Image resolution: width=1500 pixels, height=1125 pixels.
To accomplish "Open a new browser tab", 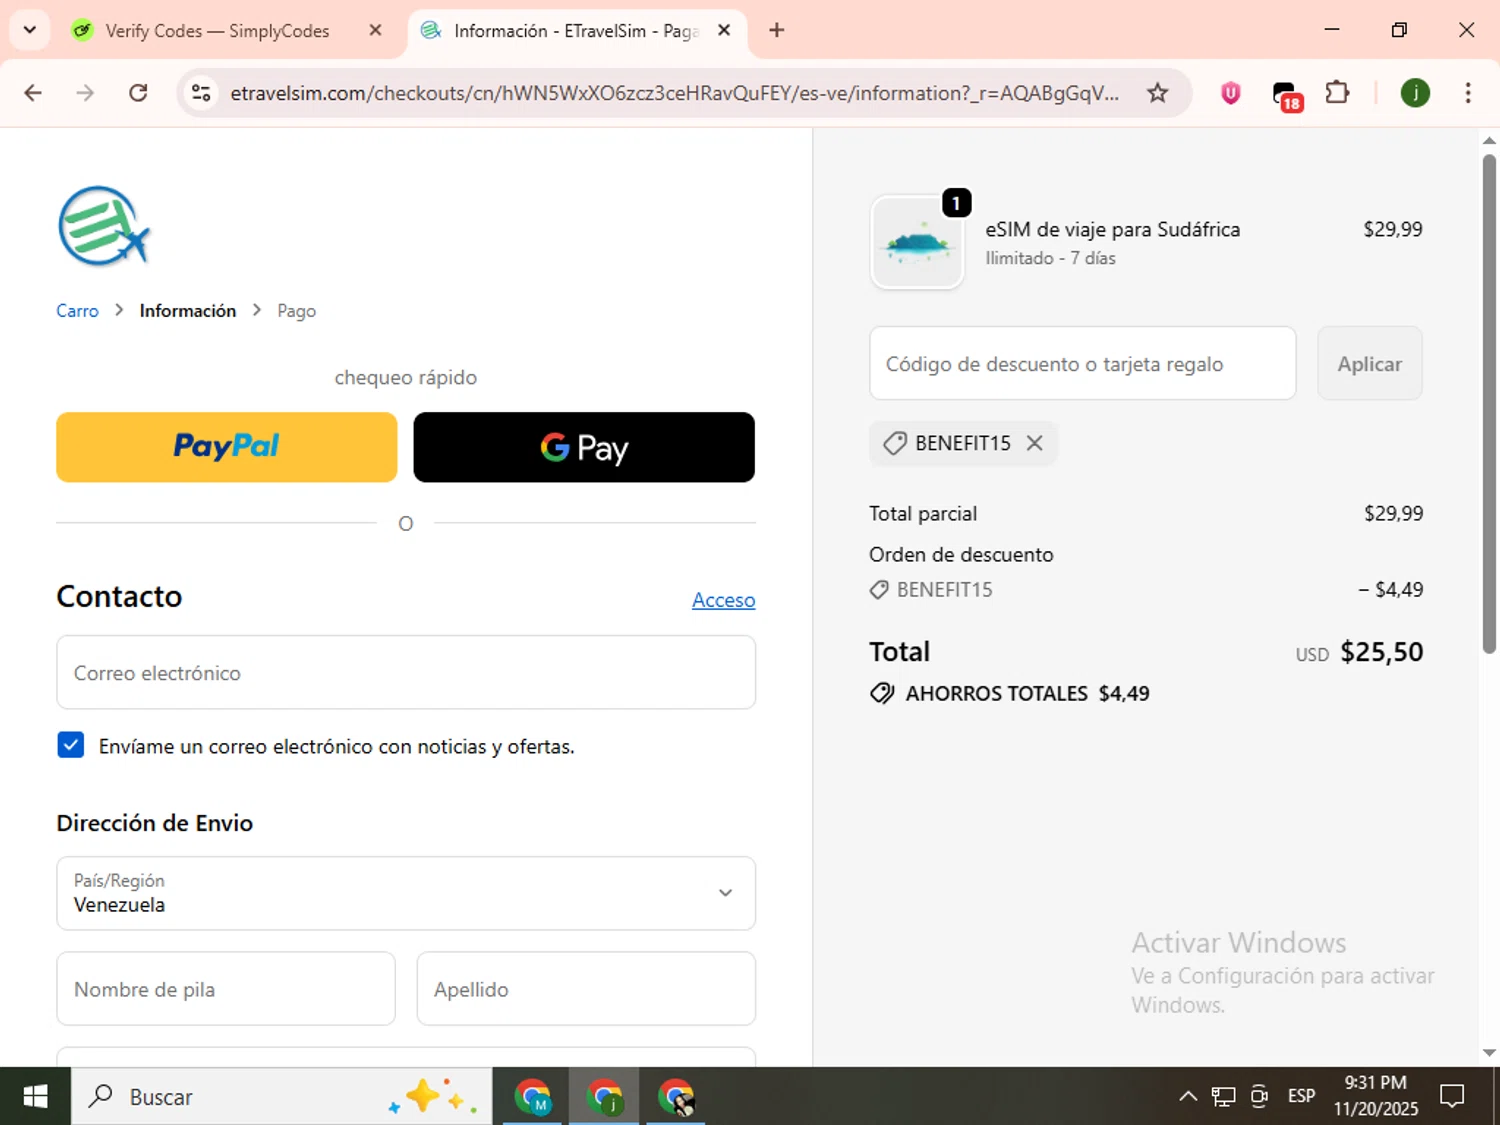I will click(x=776, y=30).
